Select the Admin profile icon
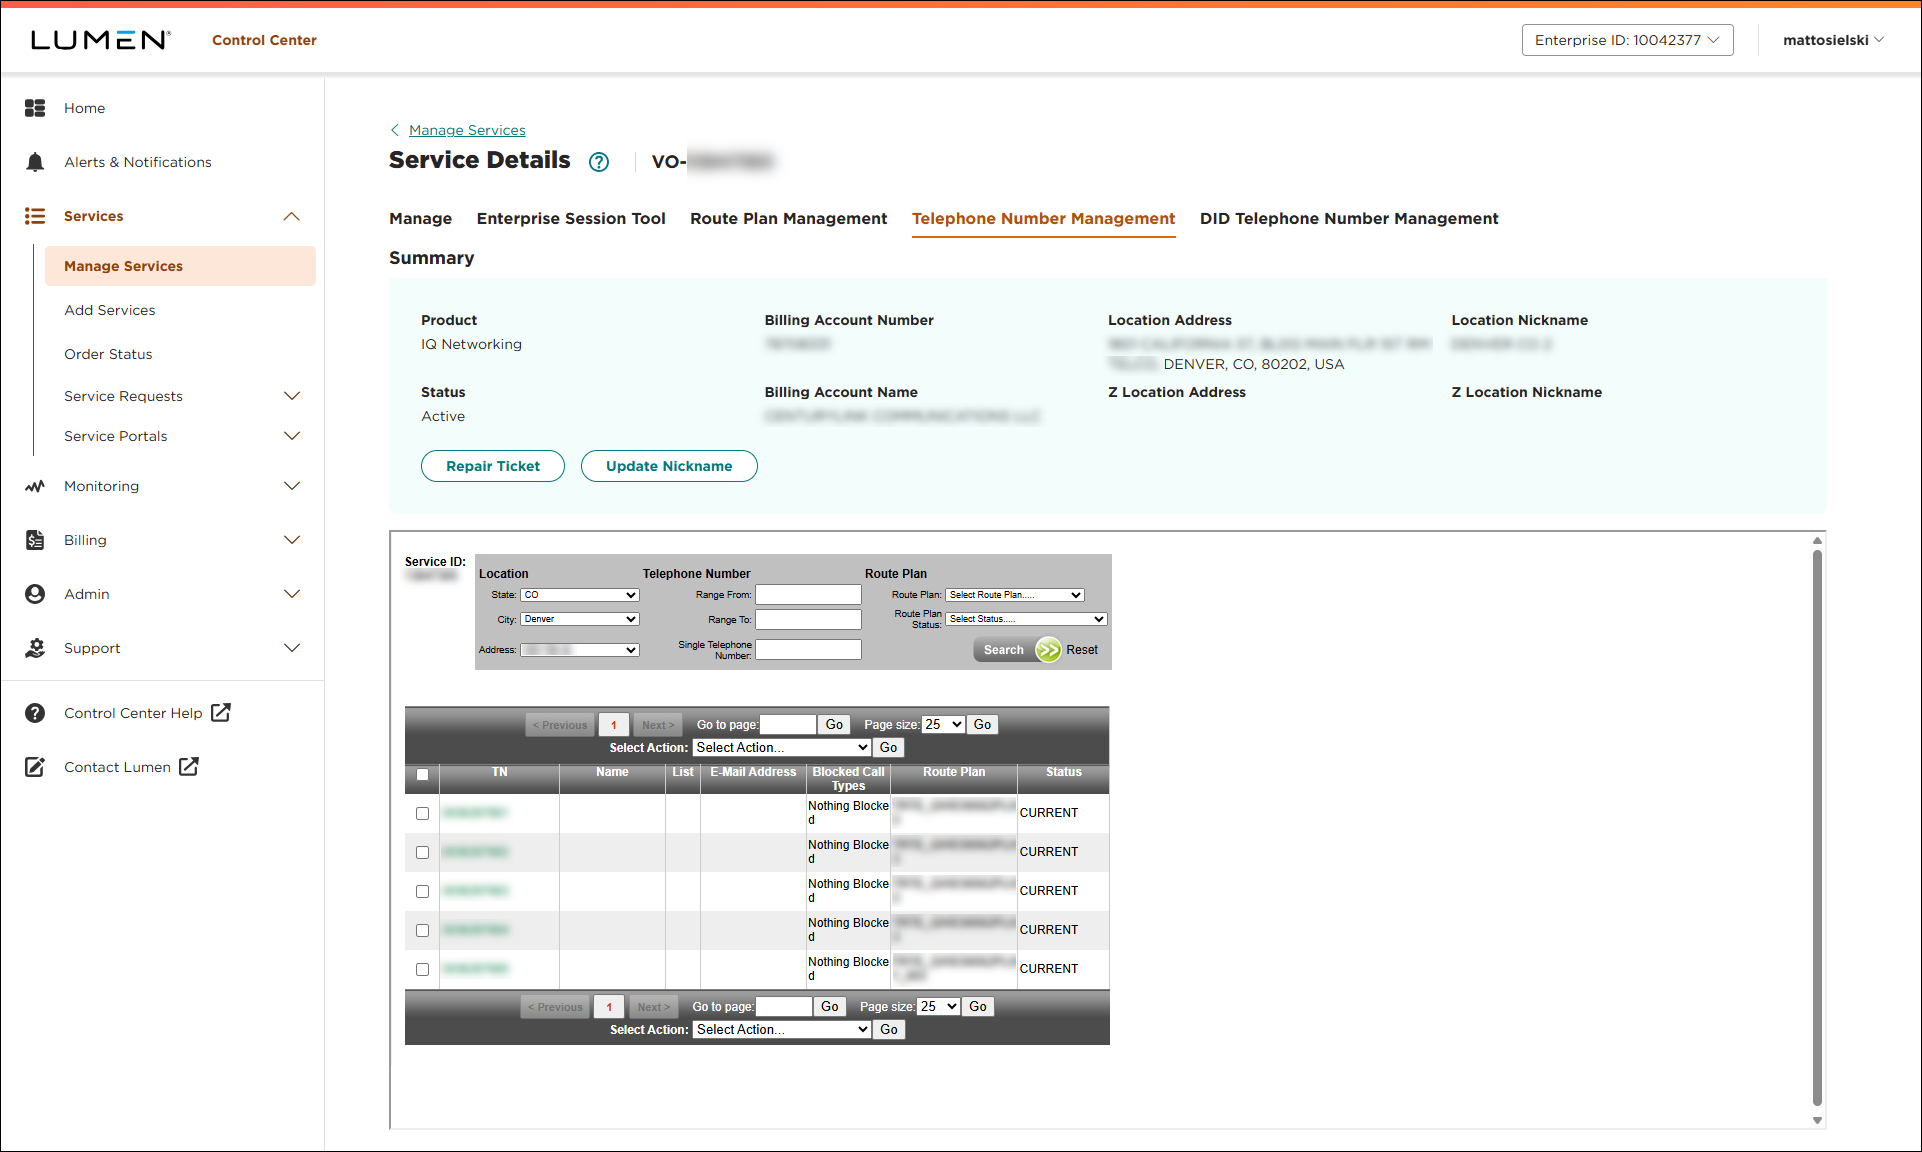Viewport: 1922px width, 1152px height. (x=35, y=593)
